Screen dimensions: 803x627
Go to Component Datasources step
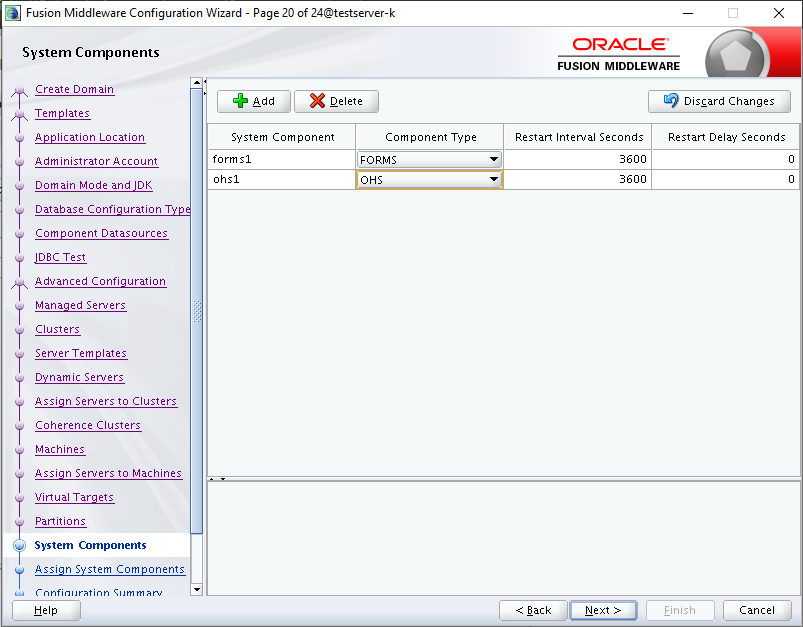[101, 233]
